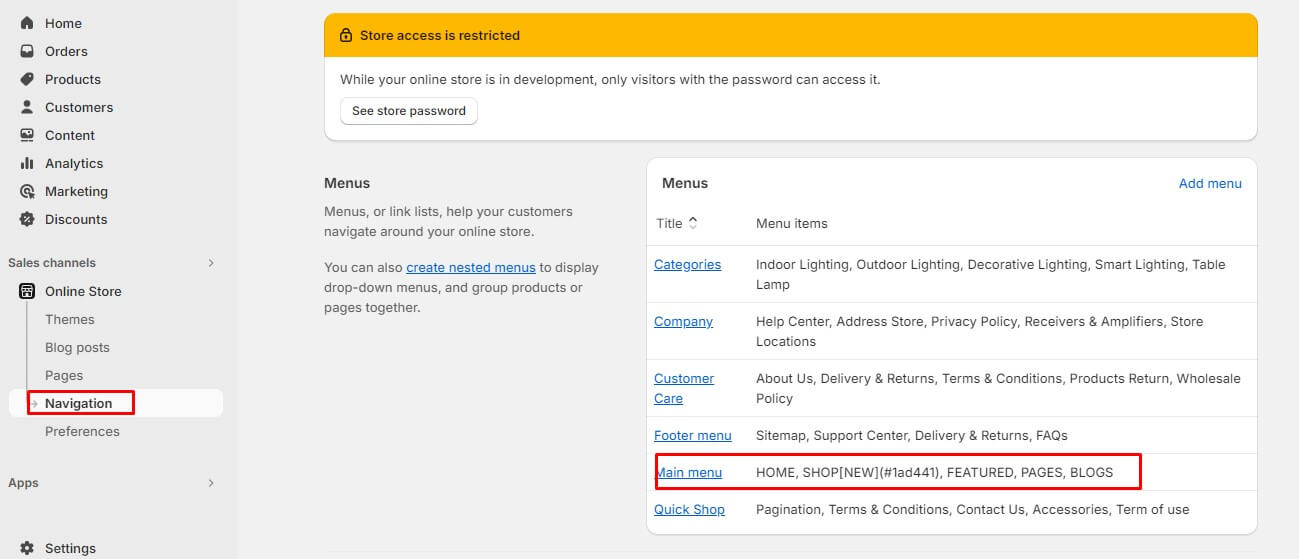Open Settings gear icon
Screen dimensions: 1299x559
pos(27,548)
